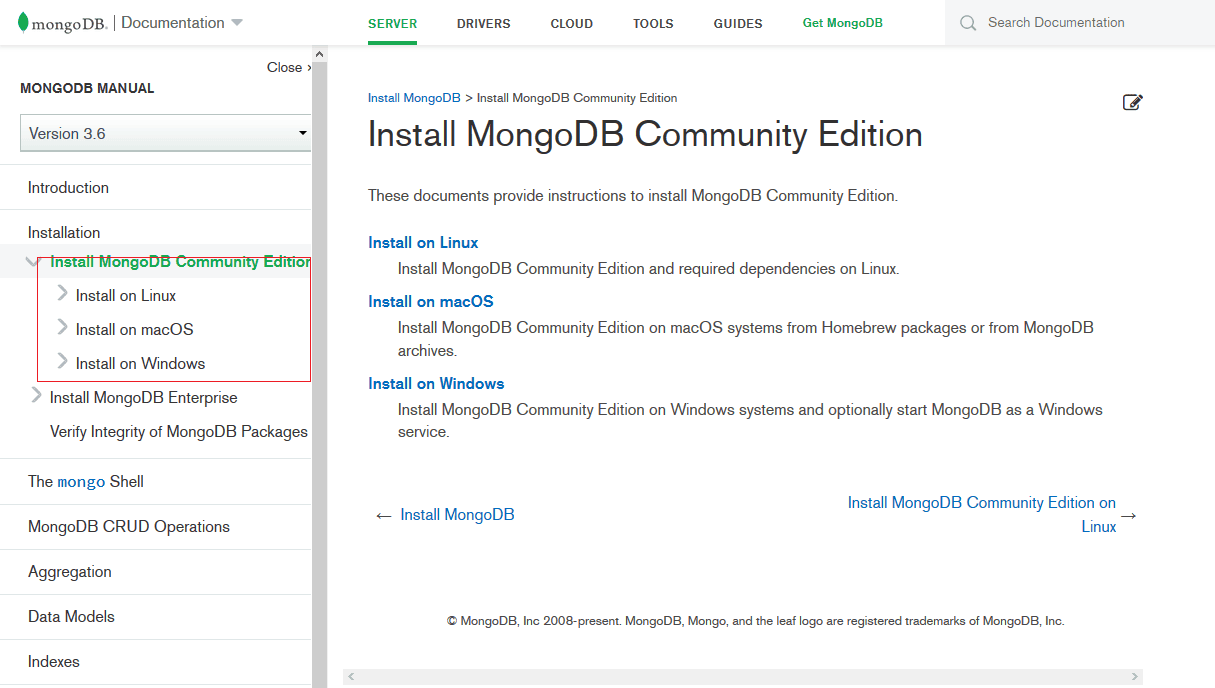Click the edit page icon

(1132, 102)
